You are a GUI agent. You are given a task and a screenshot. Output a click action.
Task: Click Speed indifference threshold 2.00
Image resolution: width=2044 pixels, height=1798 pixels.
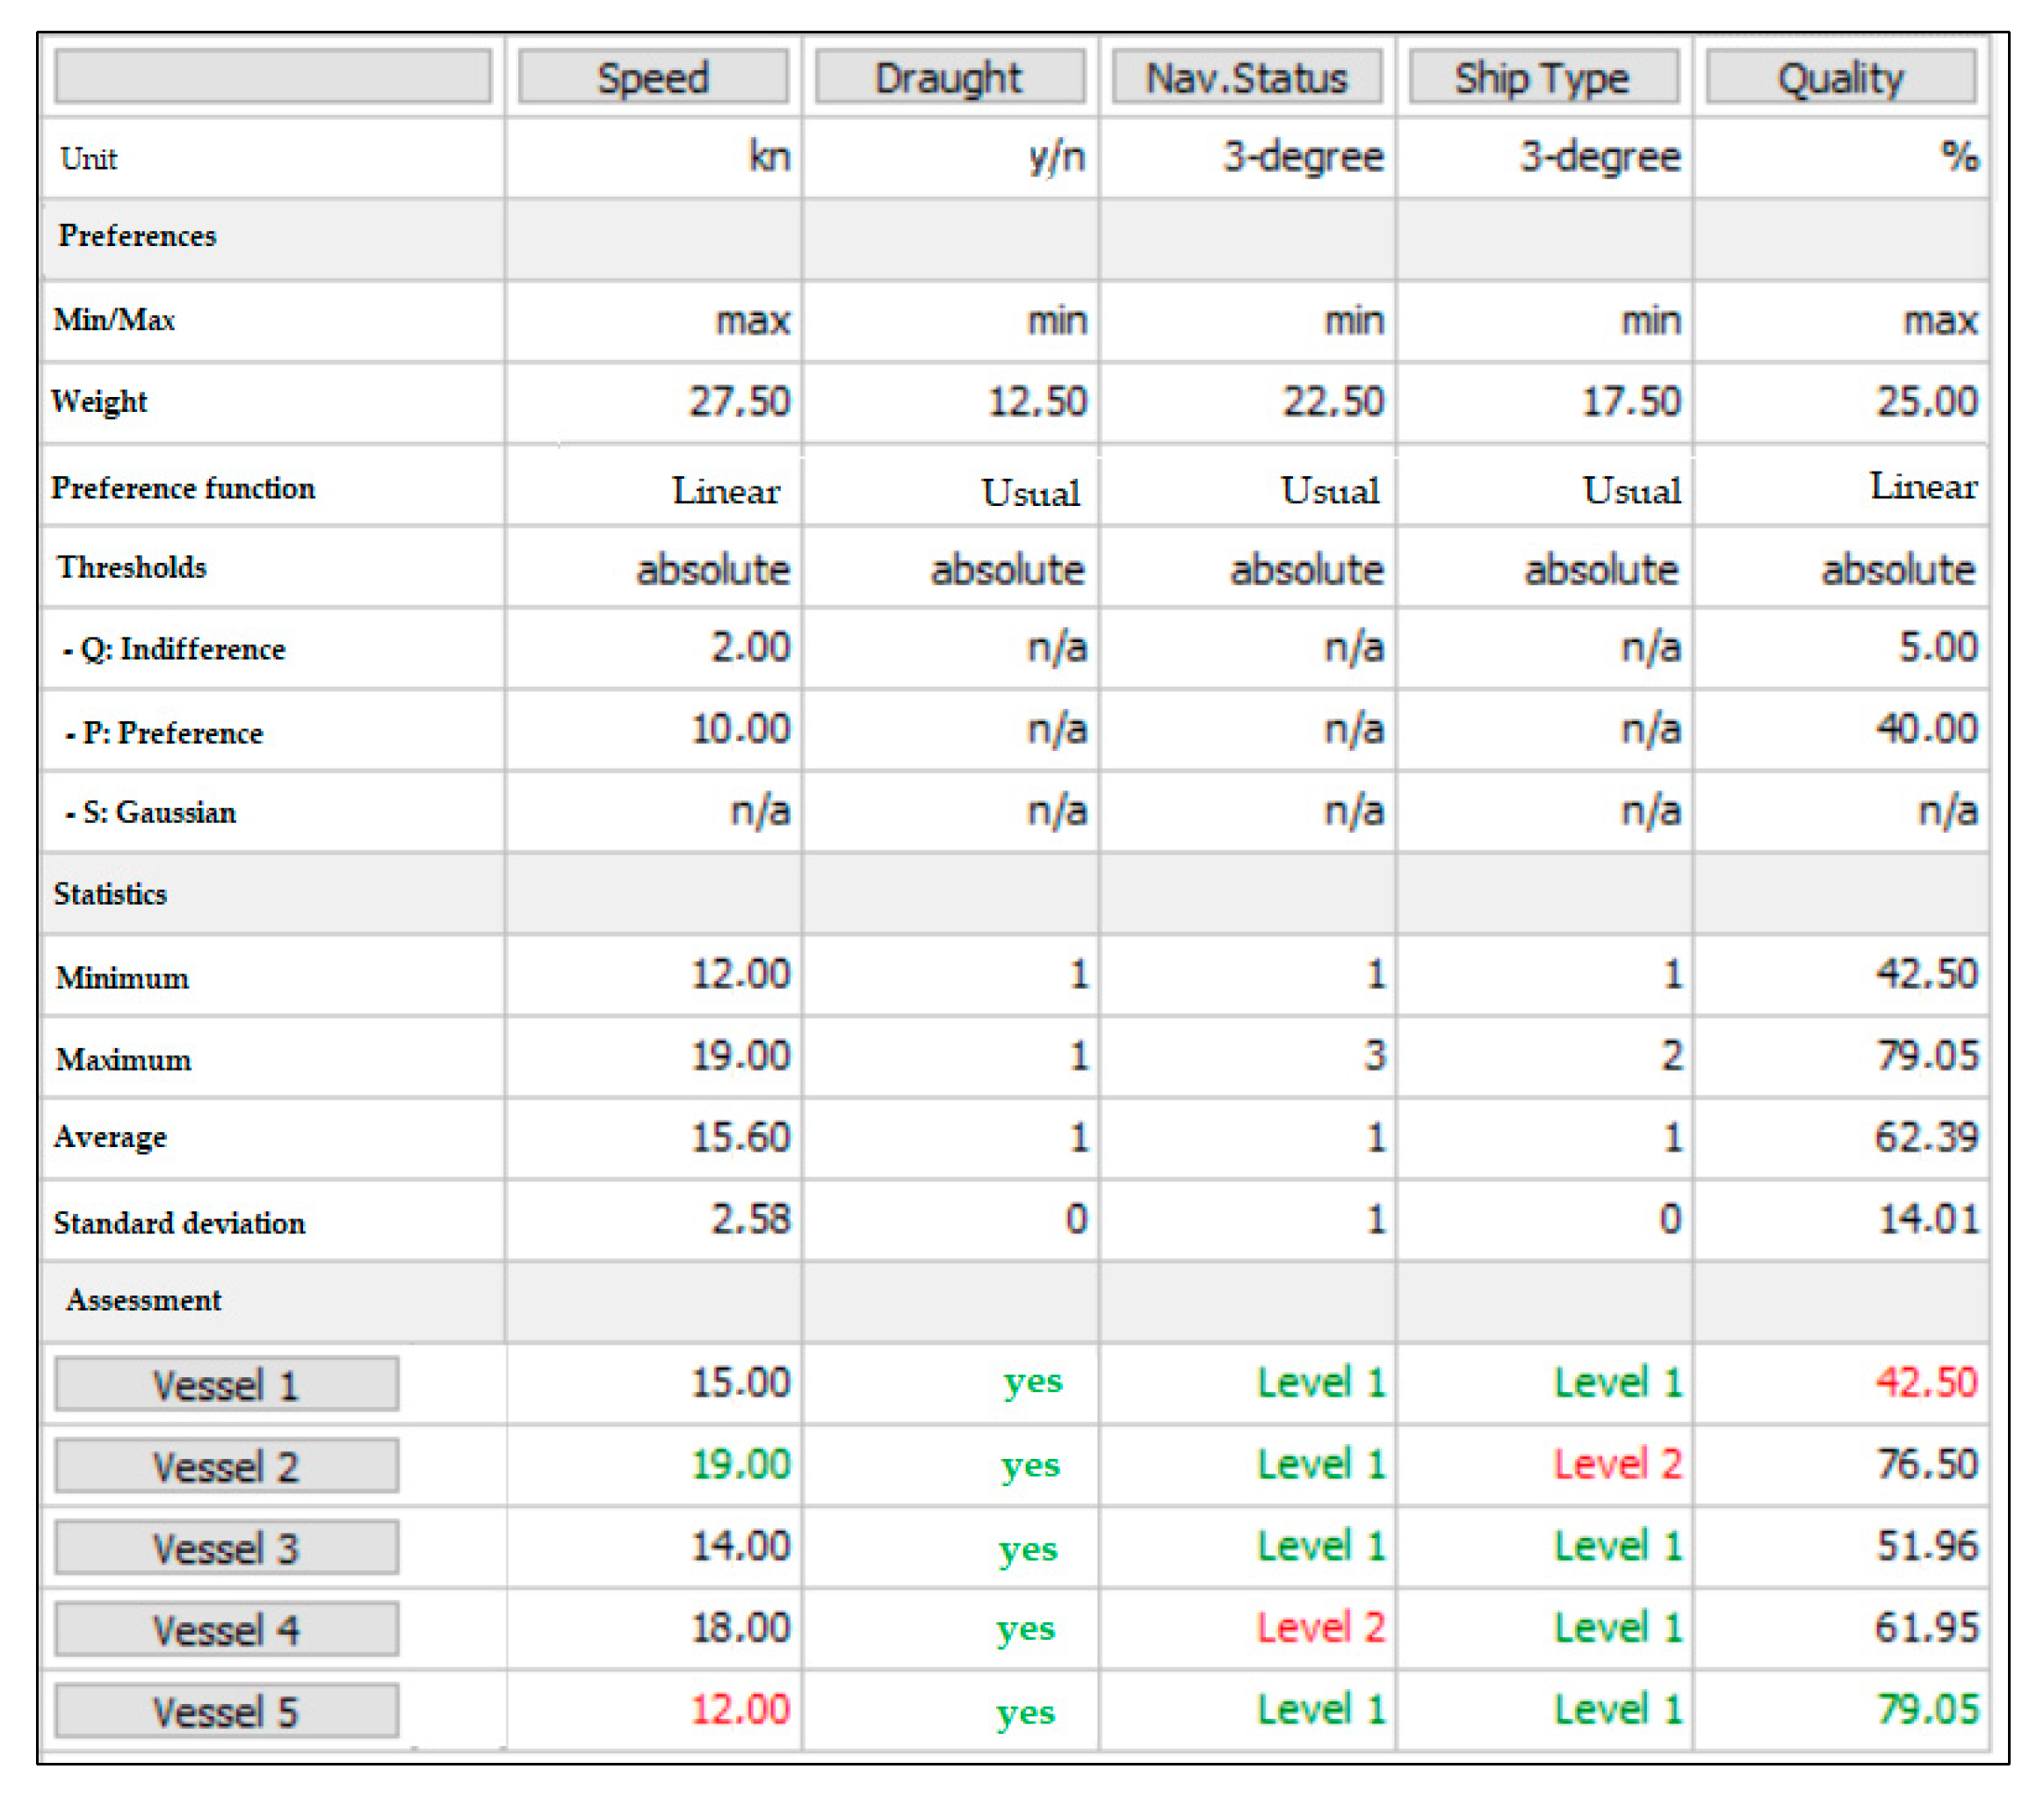[750, 648]
